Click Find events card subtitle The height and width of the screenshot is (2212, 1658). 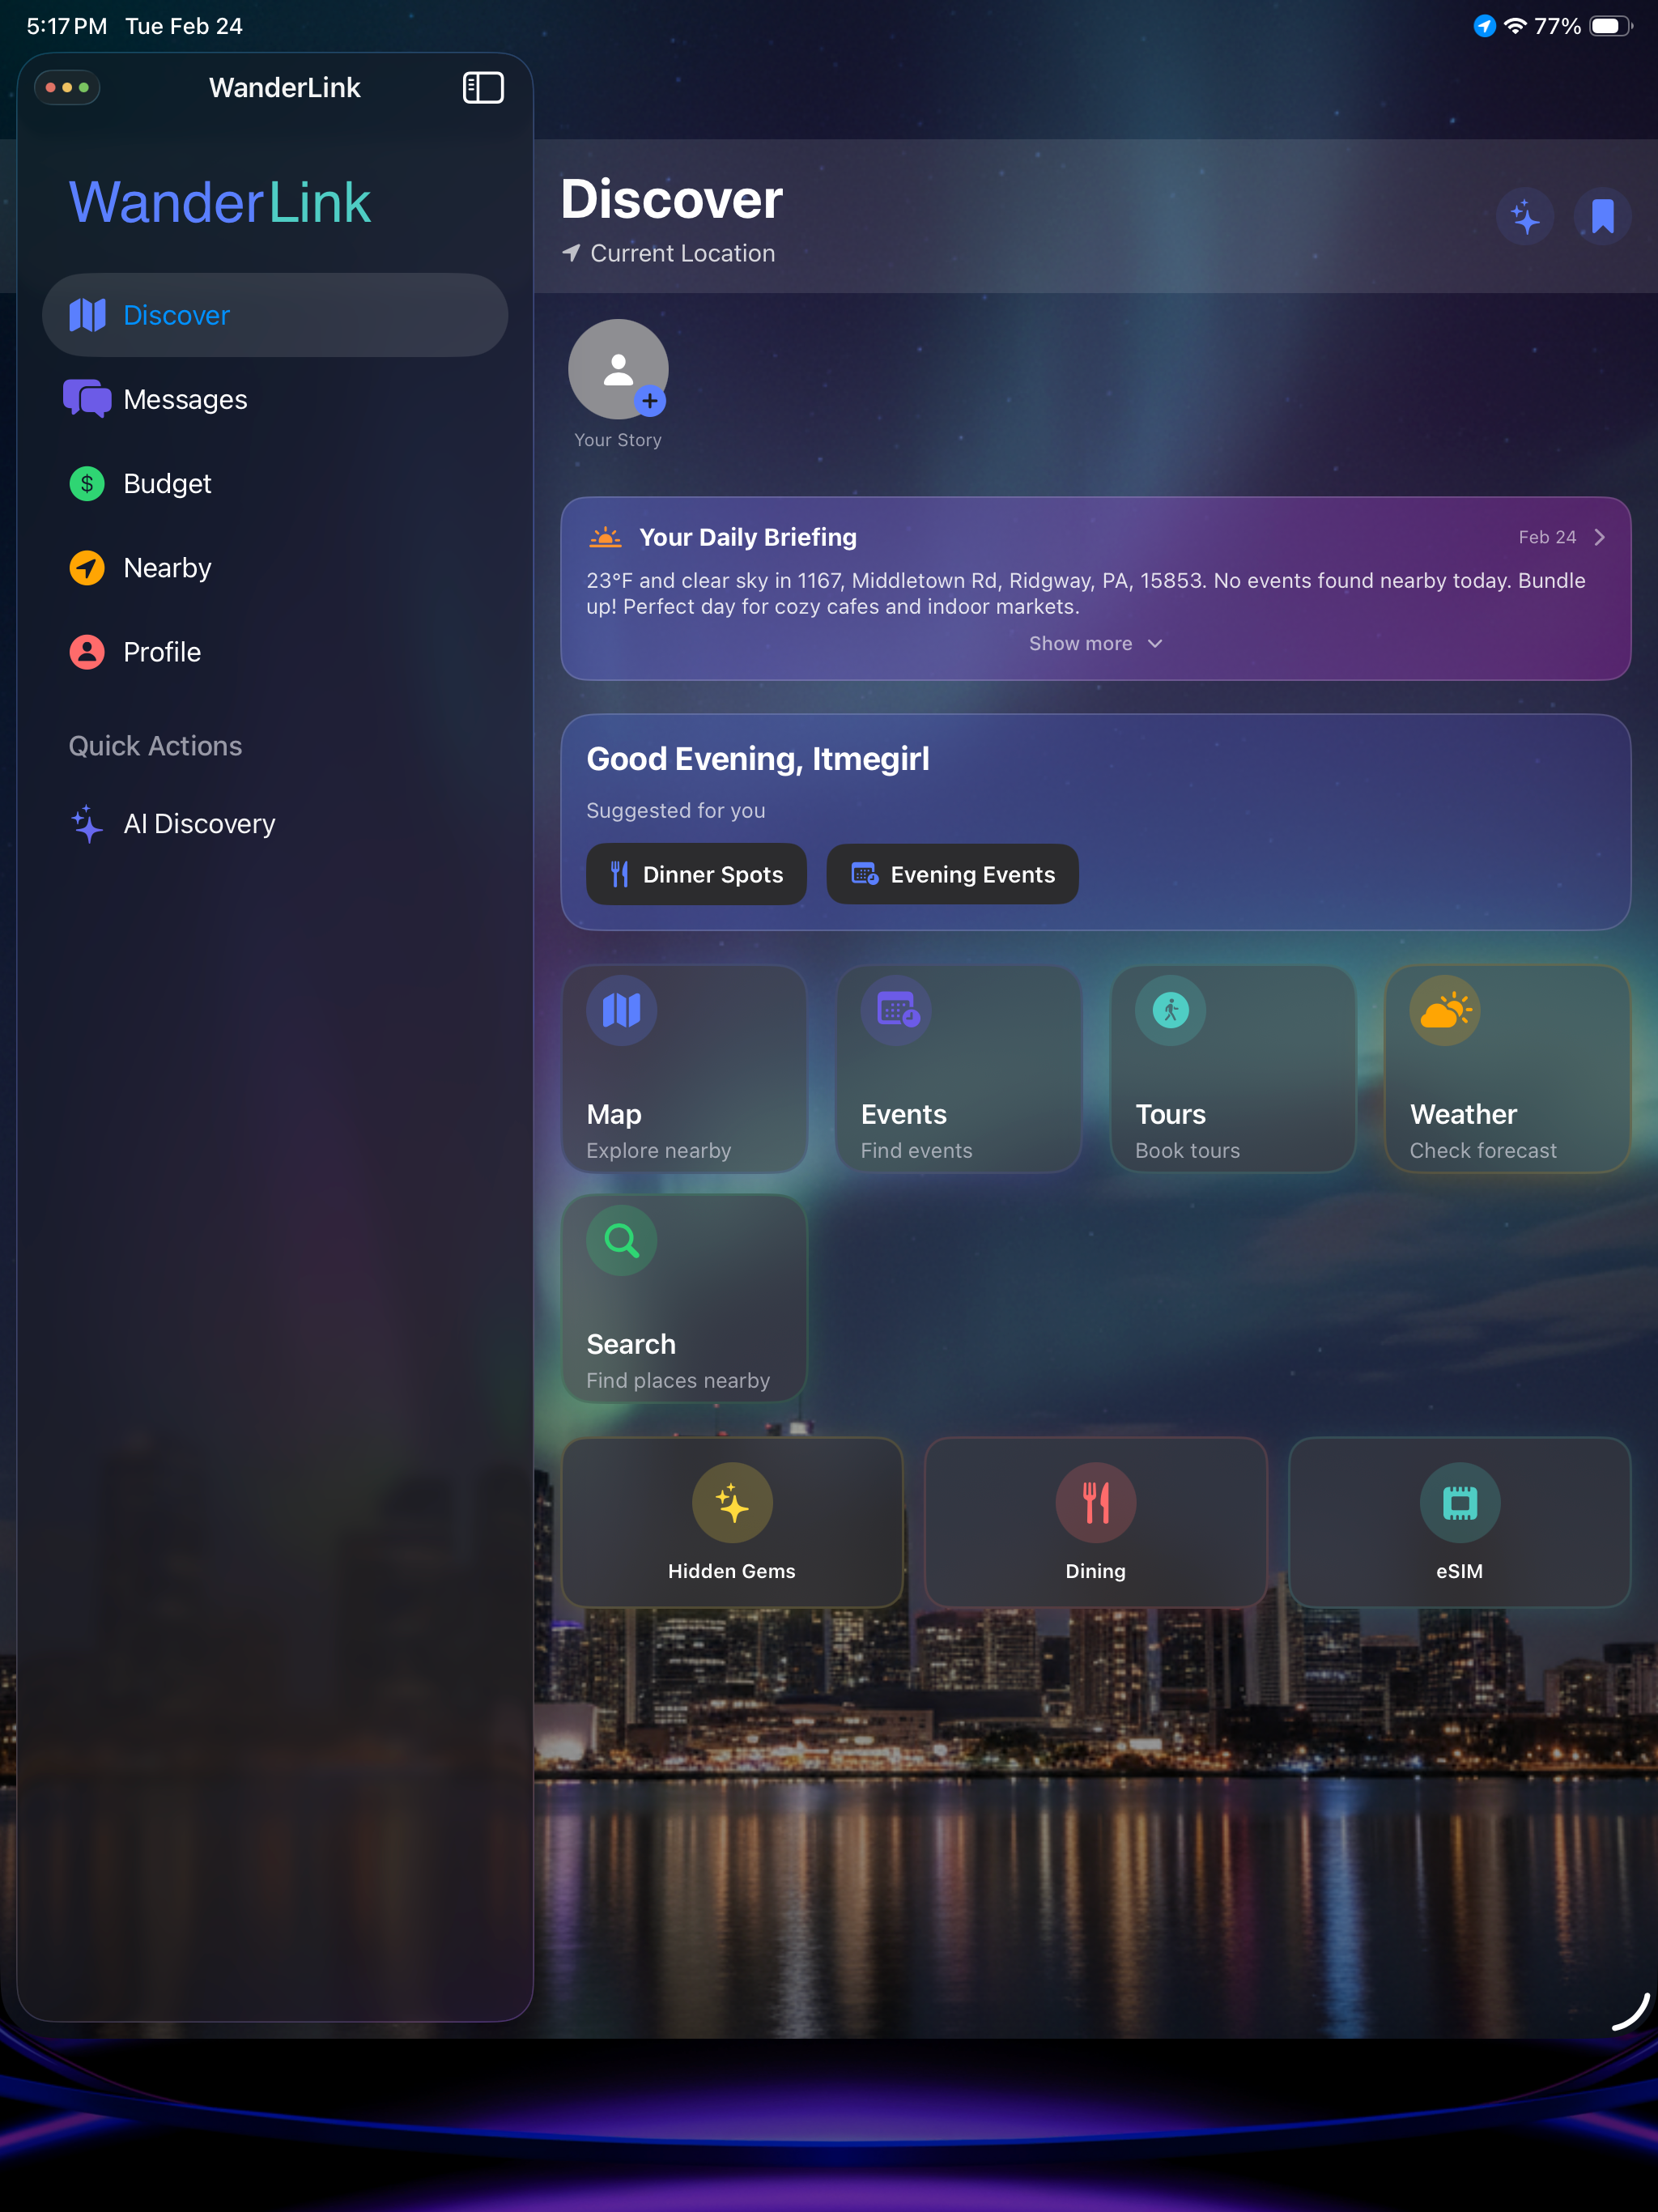pos(916,1150)
